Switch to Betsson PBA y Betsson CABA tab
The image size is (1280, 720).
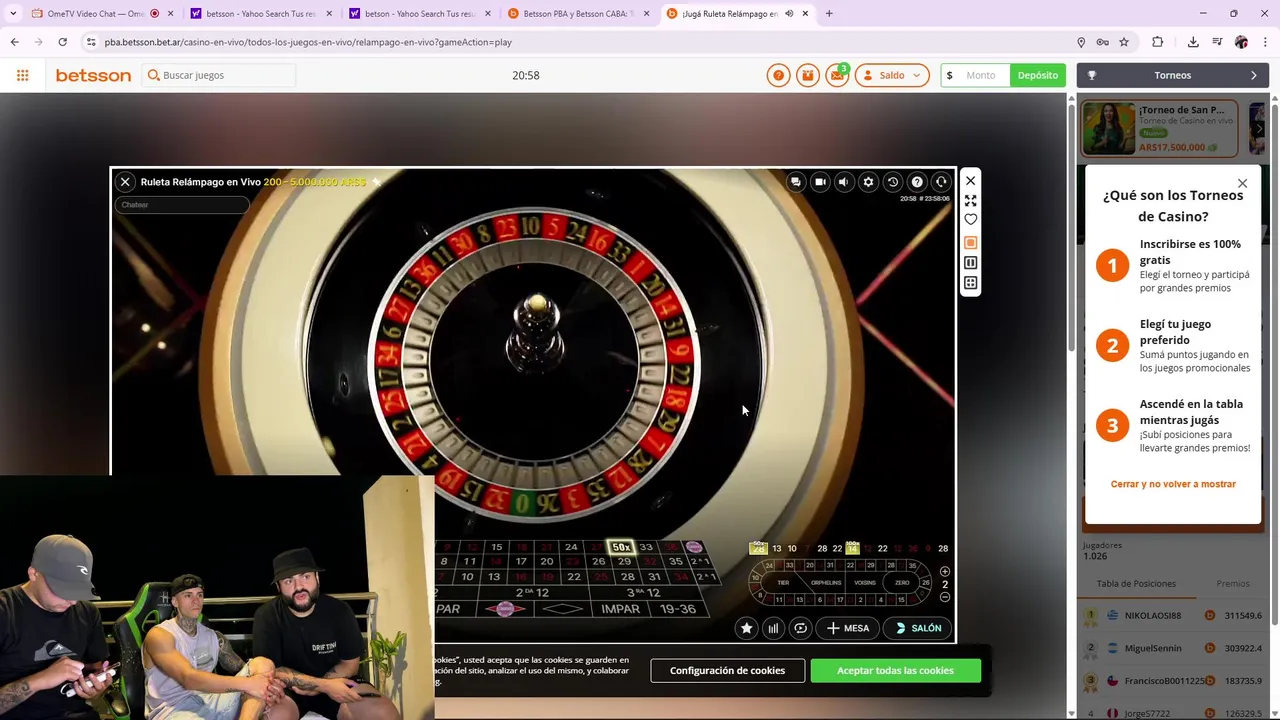[x=578, y=14]
